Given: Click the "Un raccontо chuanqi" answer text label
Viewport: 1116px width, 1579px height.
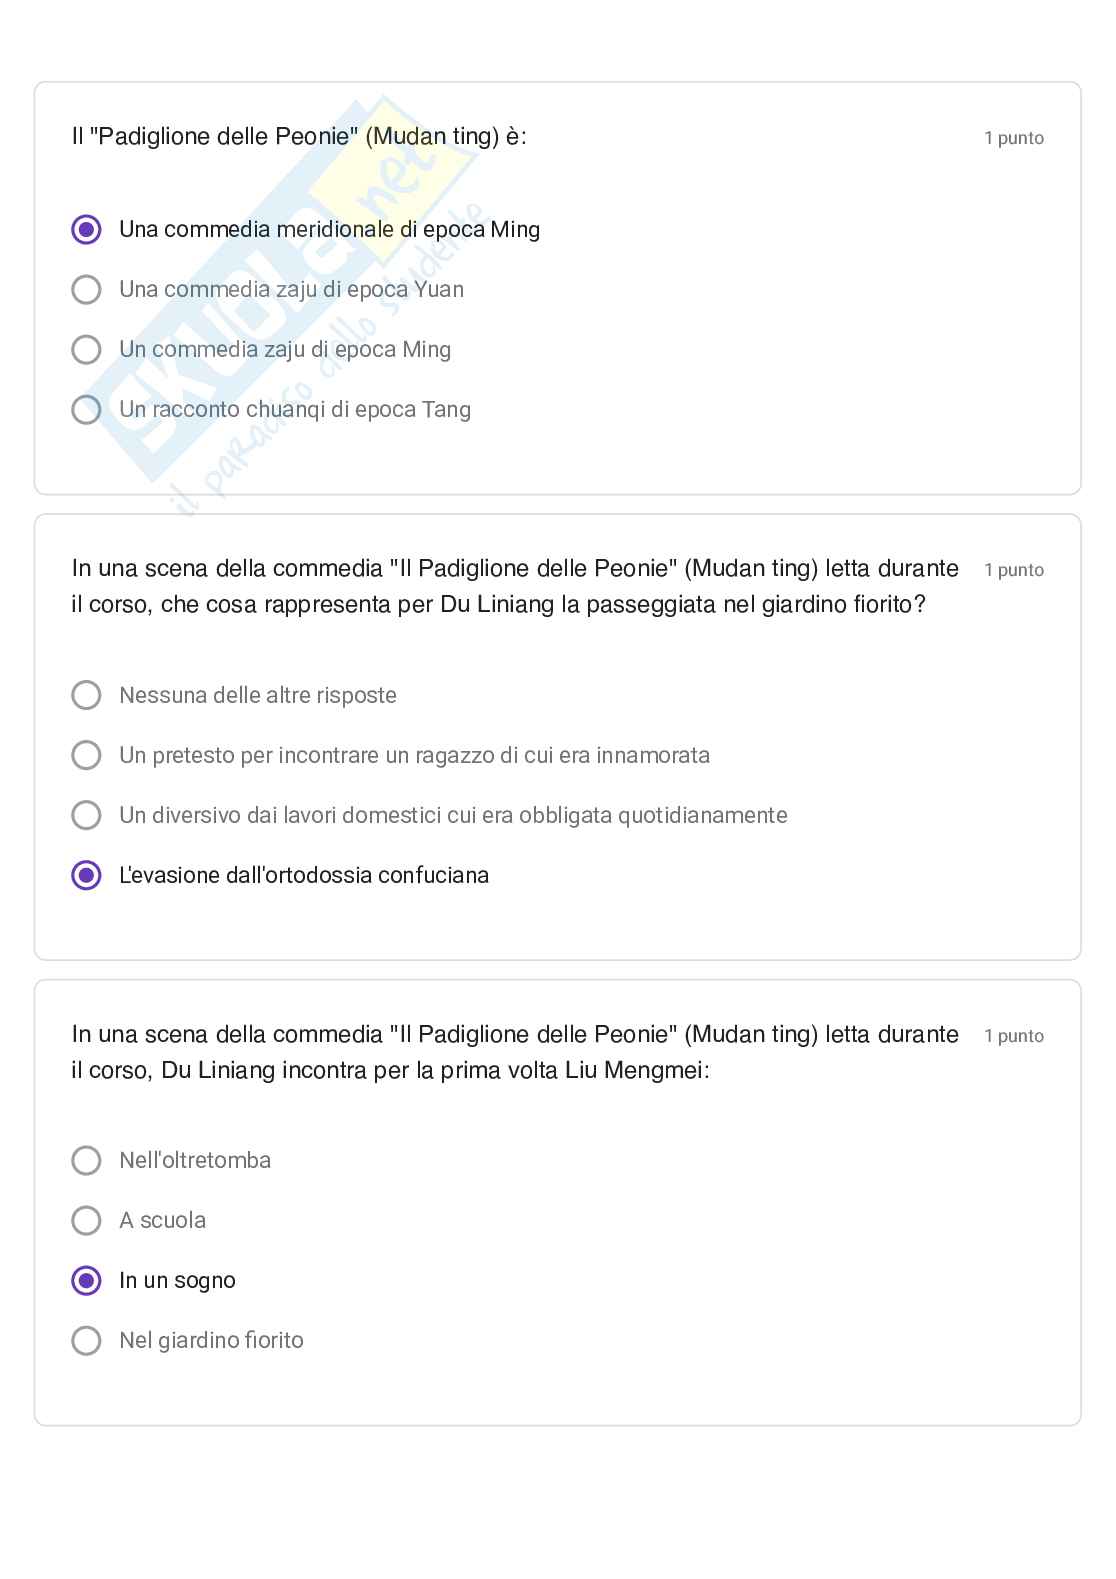Looking at the screenshot, I should pyautogui.click(x=295, y=410).
